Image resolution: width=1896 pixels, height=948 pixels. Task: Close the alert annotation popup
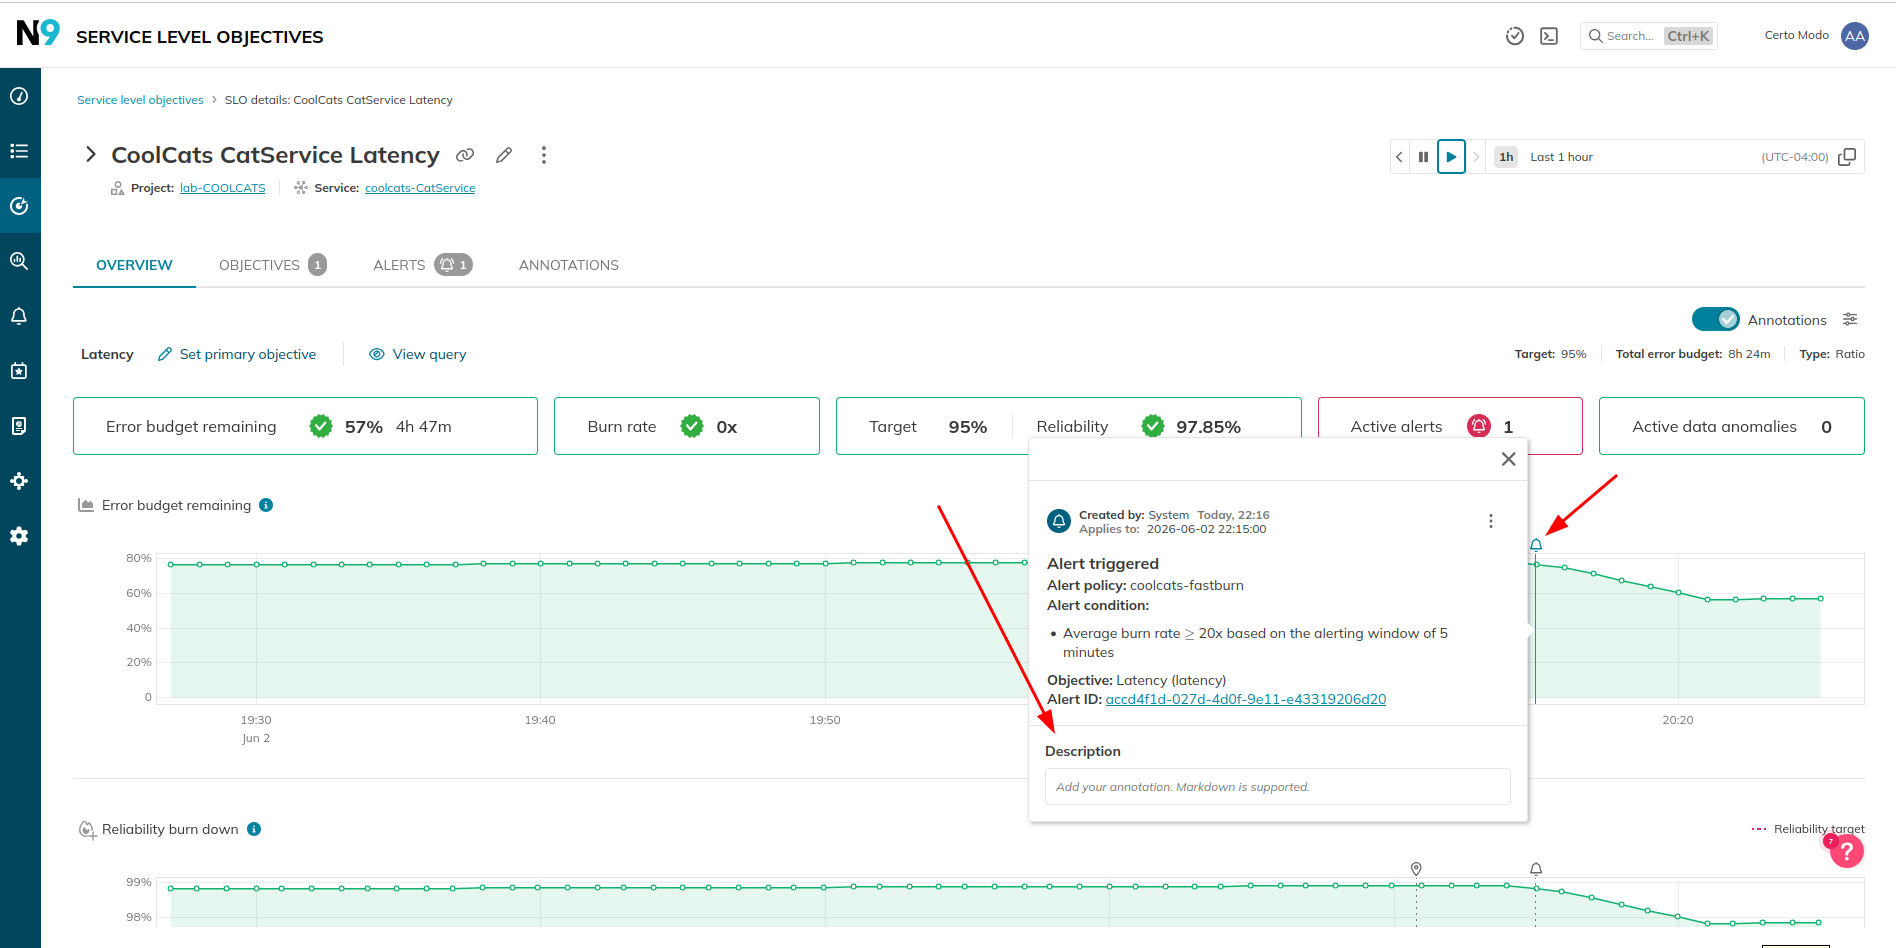tap(1509, 459)
